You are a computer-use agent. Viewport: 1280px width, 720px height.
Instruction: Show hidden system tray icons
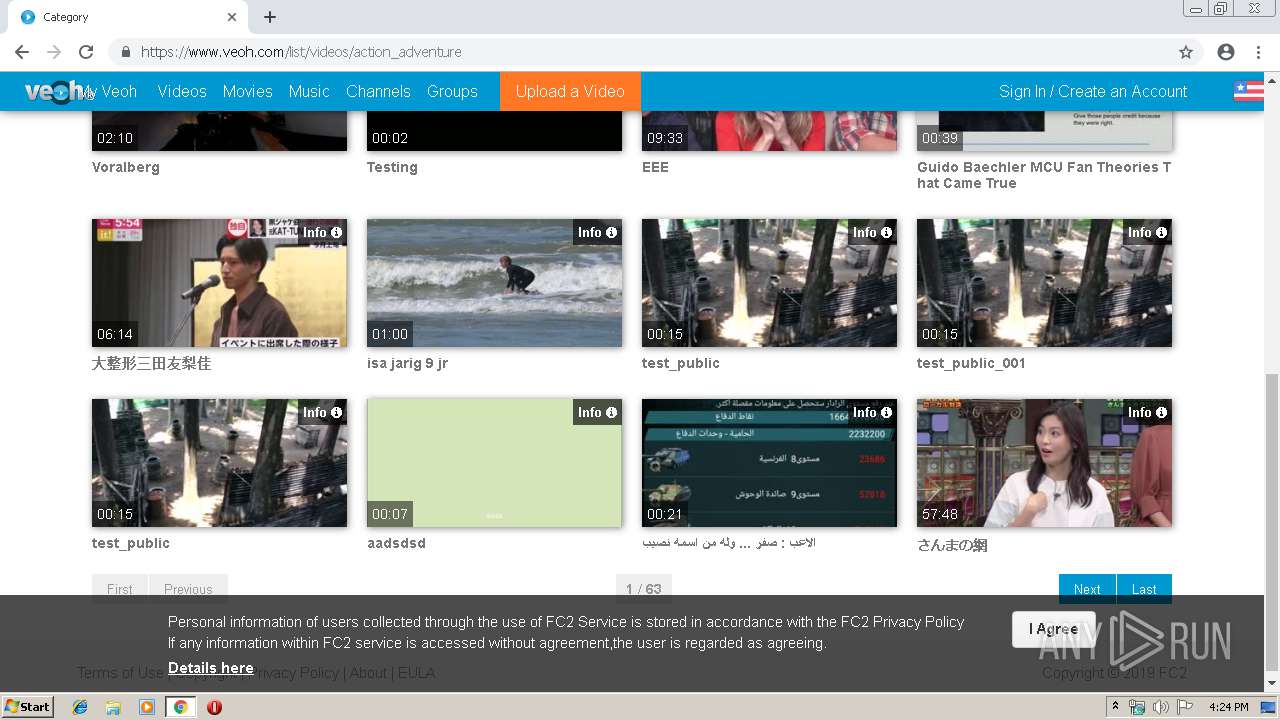pyautogui.click(x=1115, y=707)
